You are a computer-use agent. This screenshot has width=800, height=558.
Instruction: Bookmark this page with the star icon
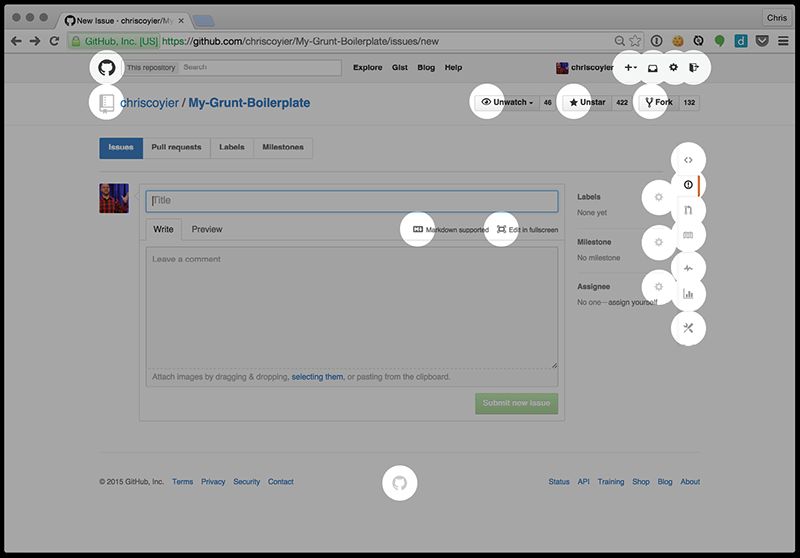pyautogui.click(x=635, y=41)
